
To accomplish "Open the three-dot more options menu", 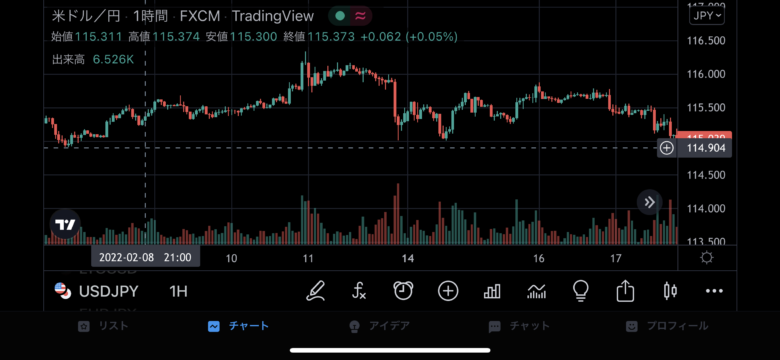I will [x=714, y=291].
